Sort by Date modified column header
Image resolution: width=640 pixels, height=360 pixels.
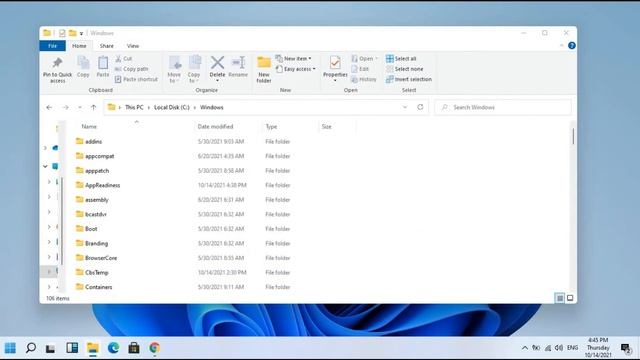[215, 127]
